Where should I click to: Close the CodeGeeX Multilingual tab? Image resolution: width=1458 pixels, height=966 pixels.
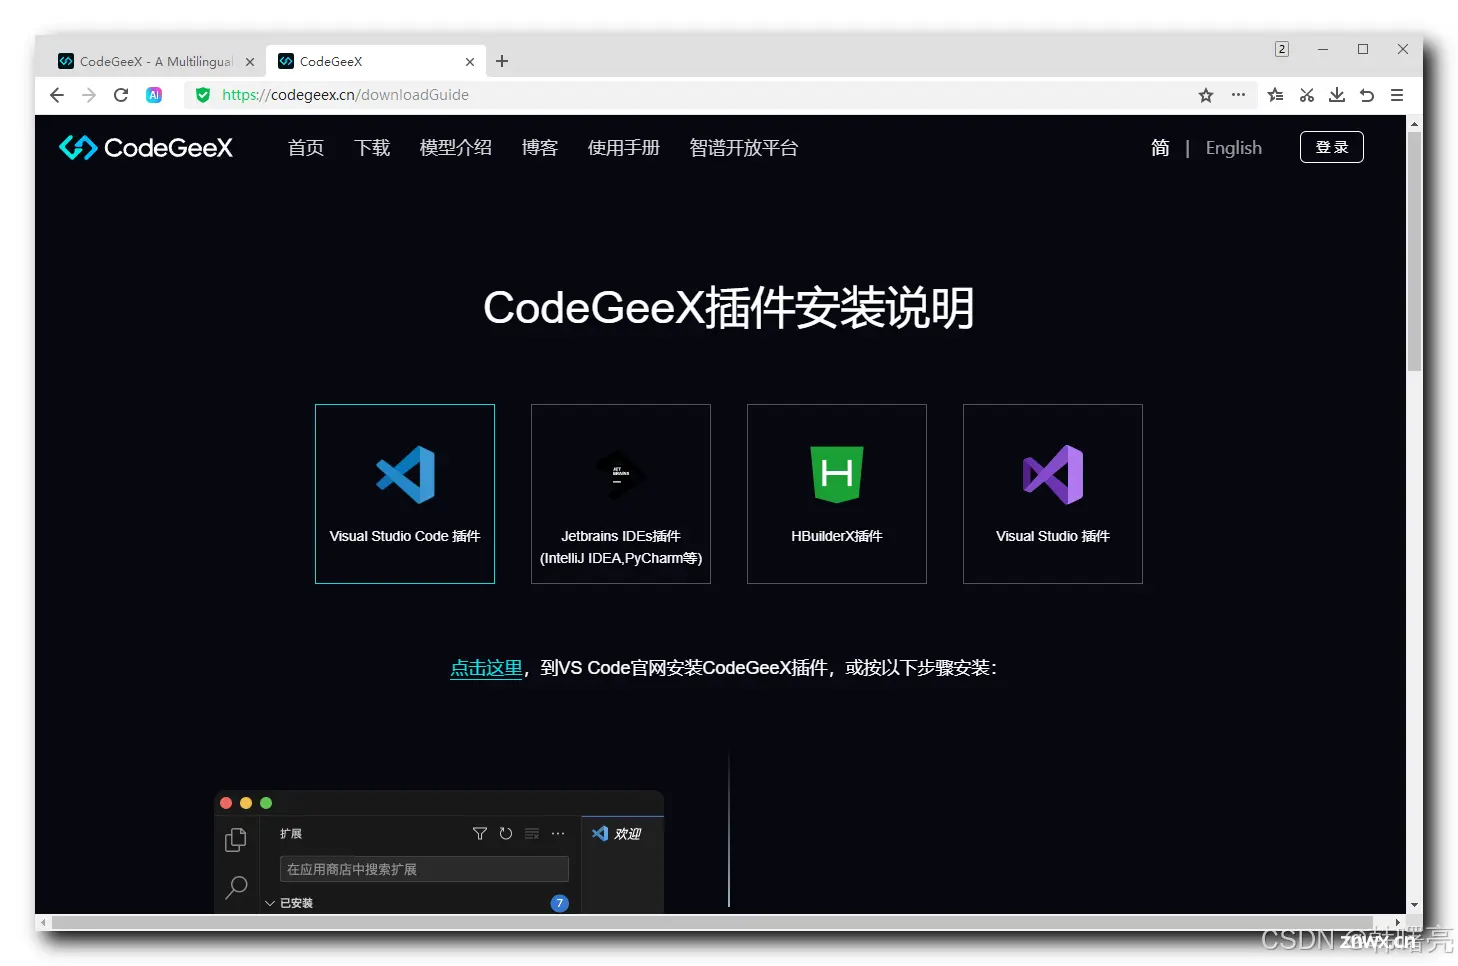pos(250,62)
